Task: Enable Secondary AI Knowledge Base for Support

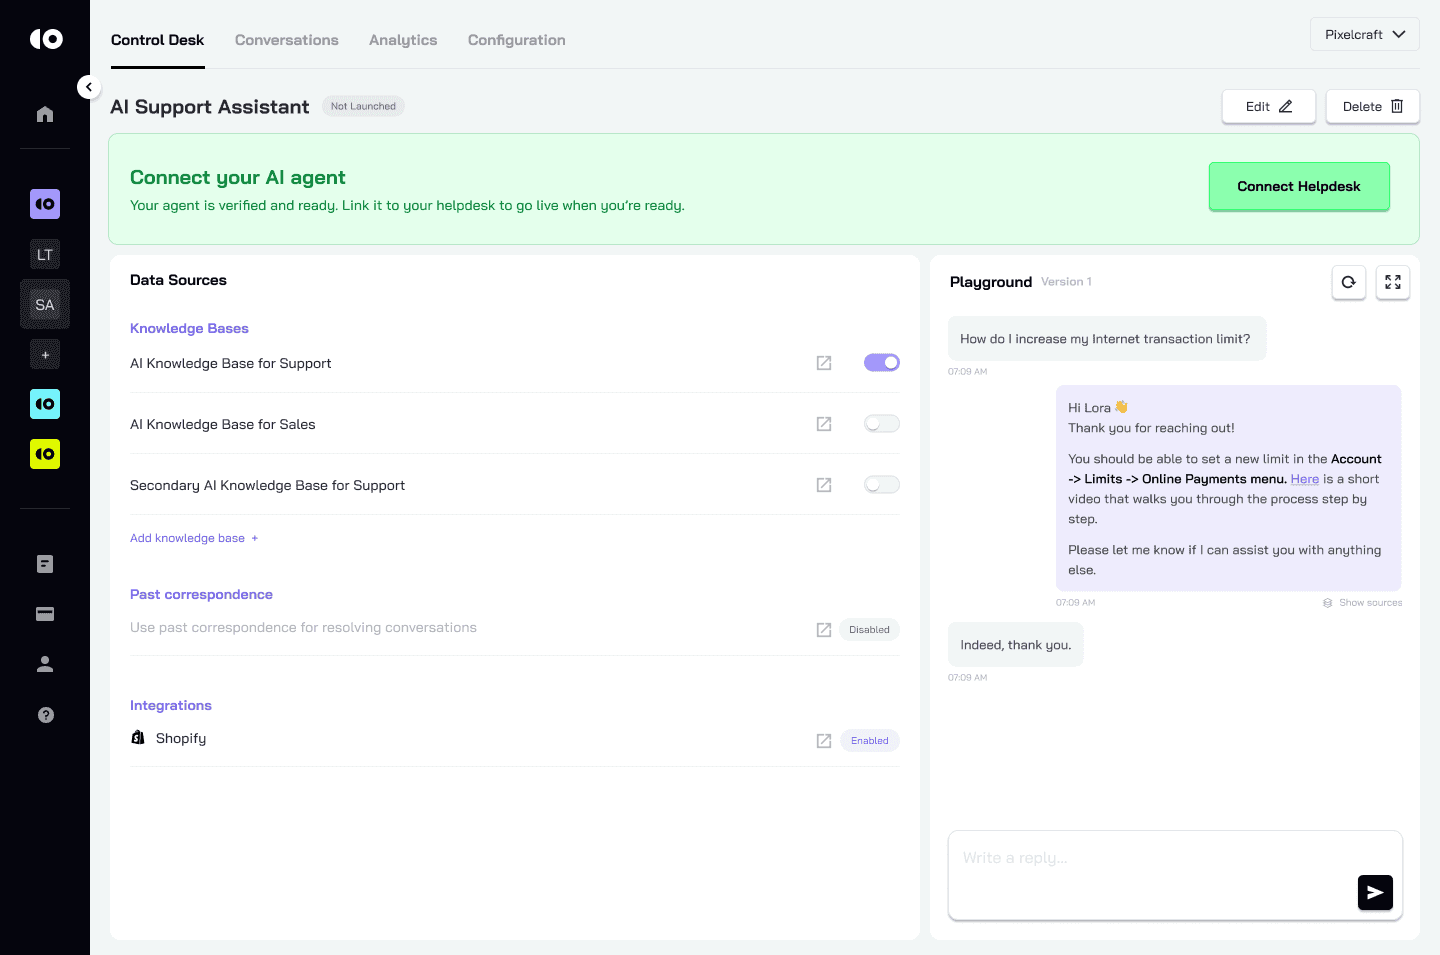Action: tap(881, 485)
